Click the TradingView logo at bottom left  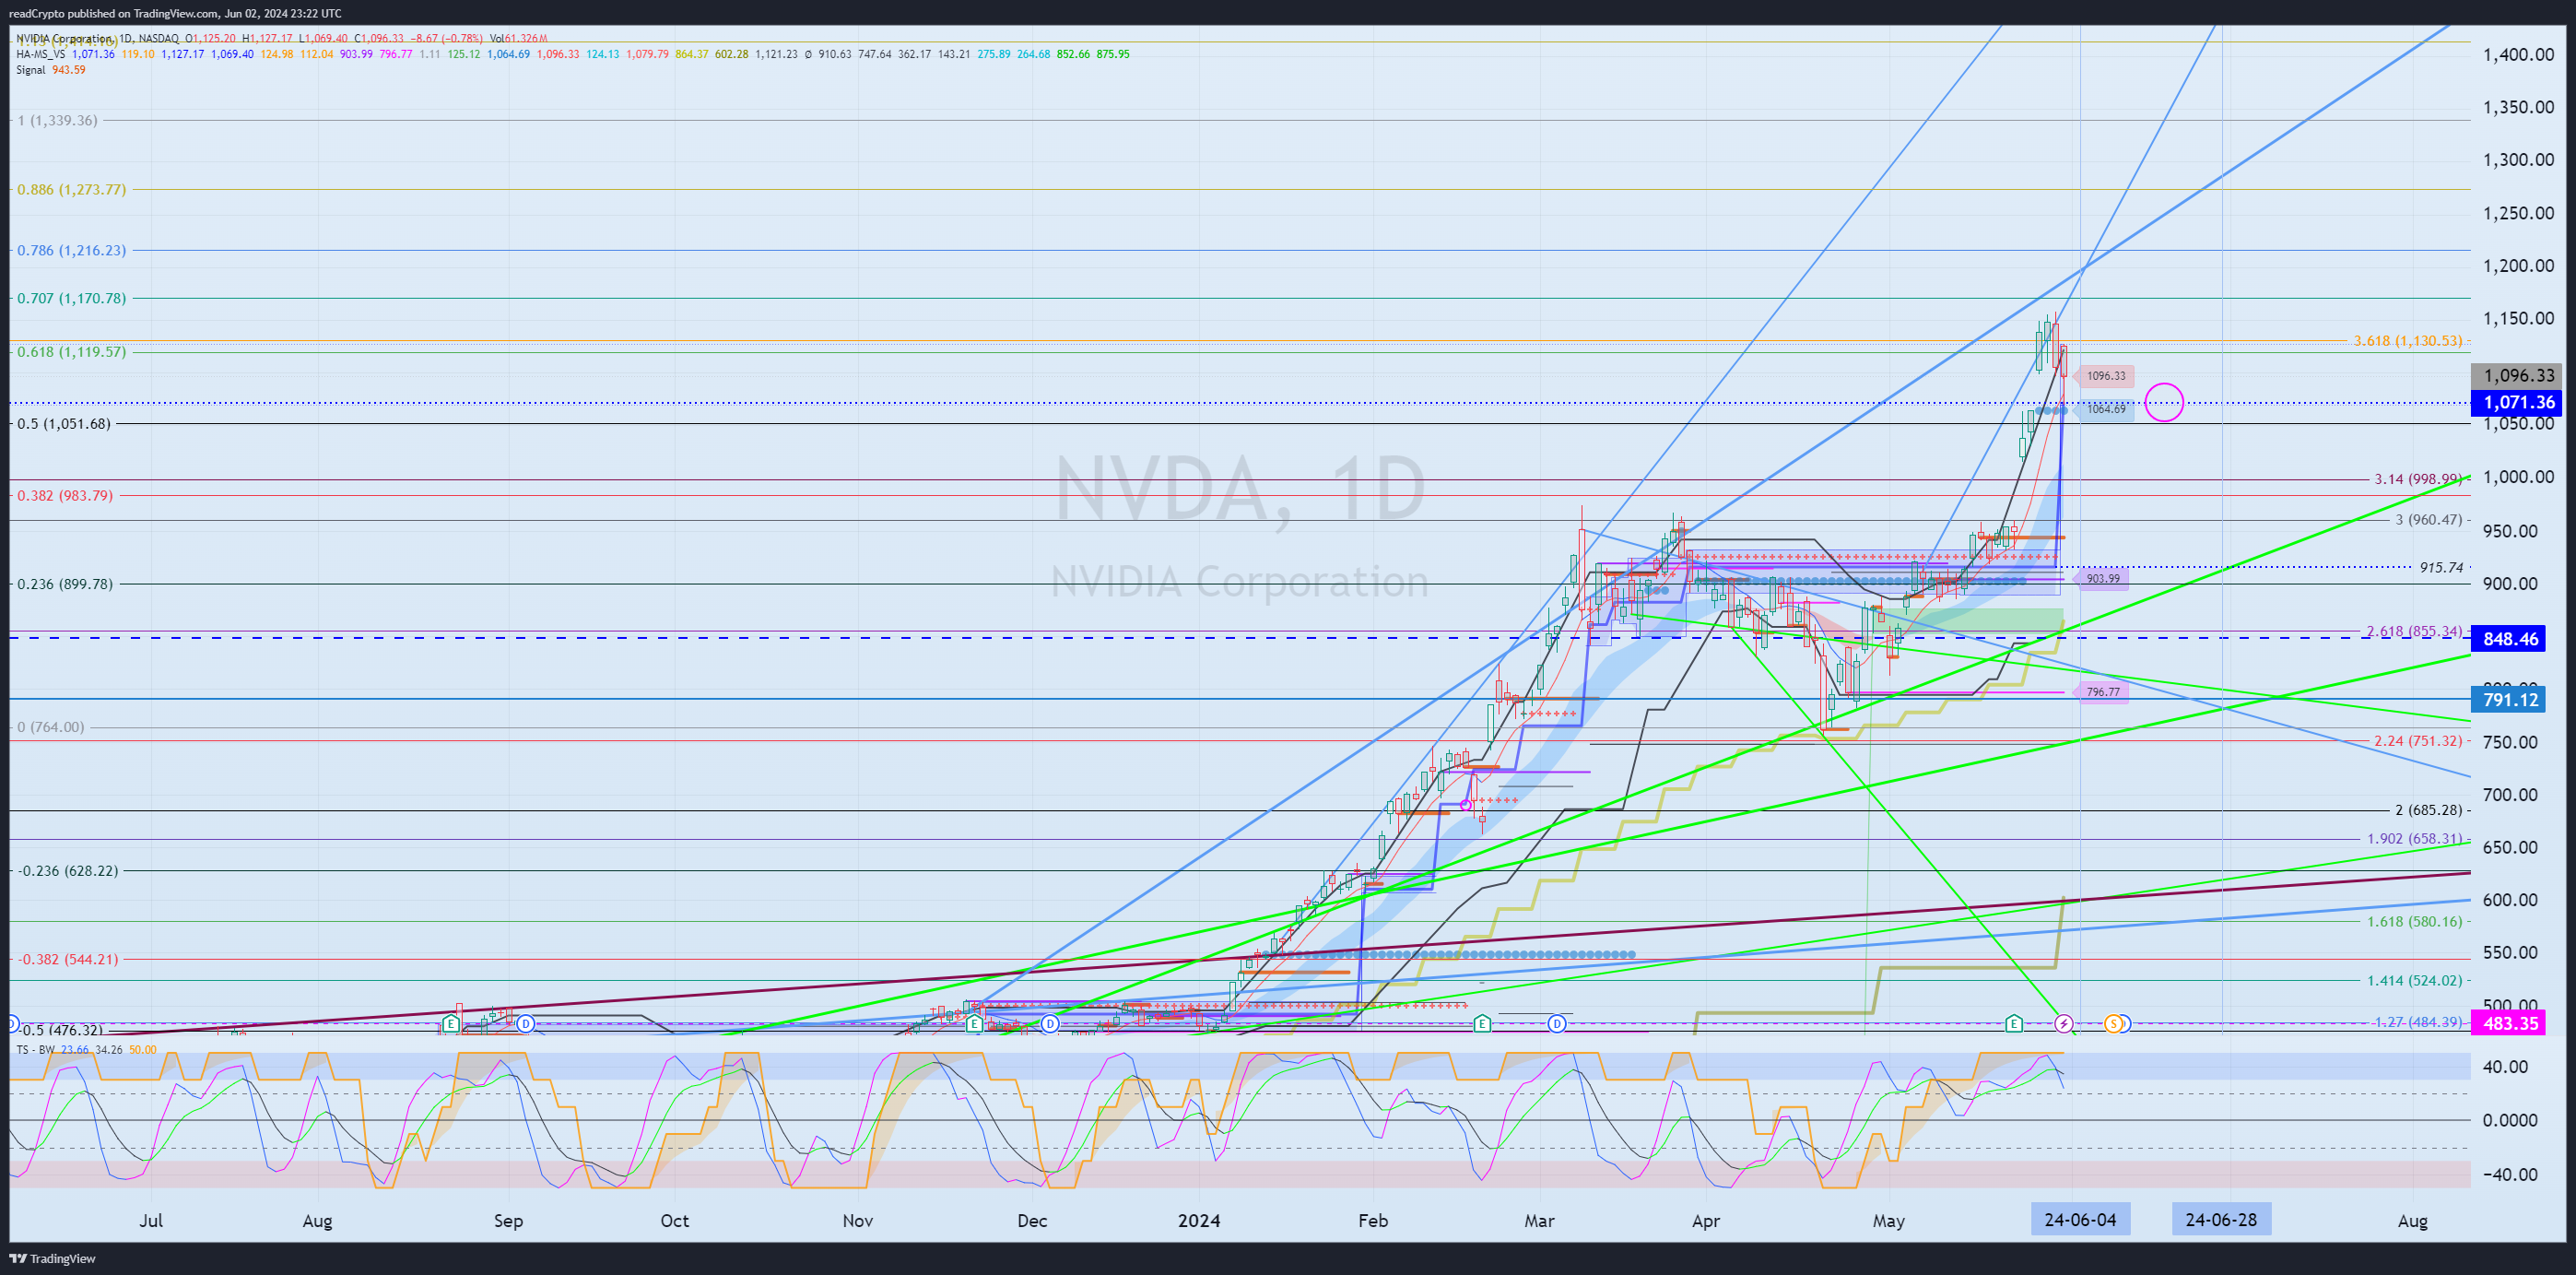coord(53,1259)
